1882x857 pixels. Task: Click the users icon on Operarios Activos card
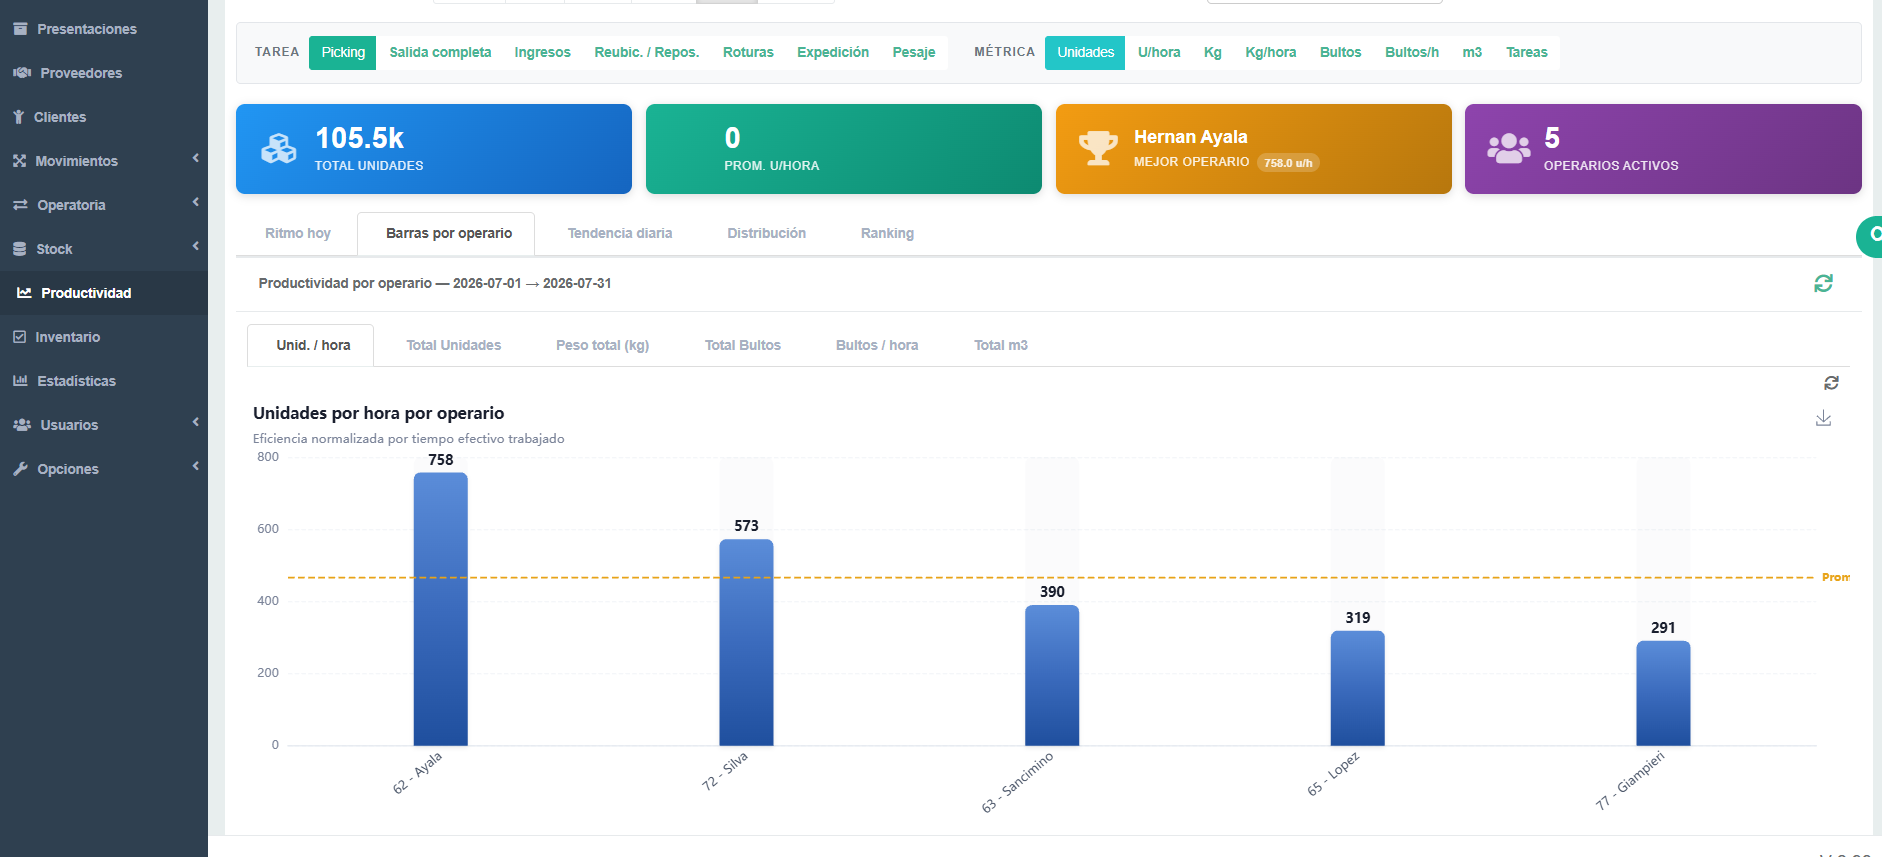coord(1508,149)
